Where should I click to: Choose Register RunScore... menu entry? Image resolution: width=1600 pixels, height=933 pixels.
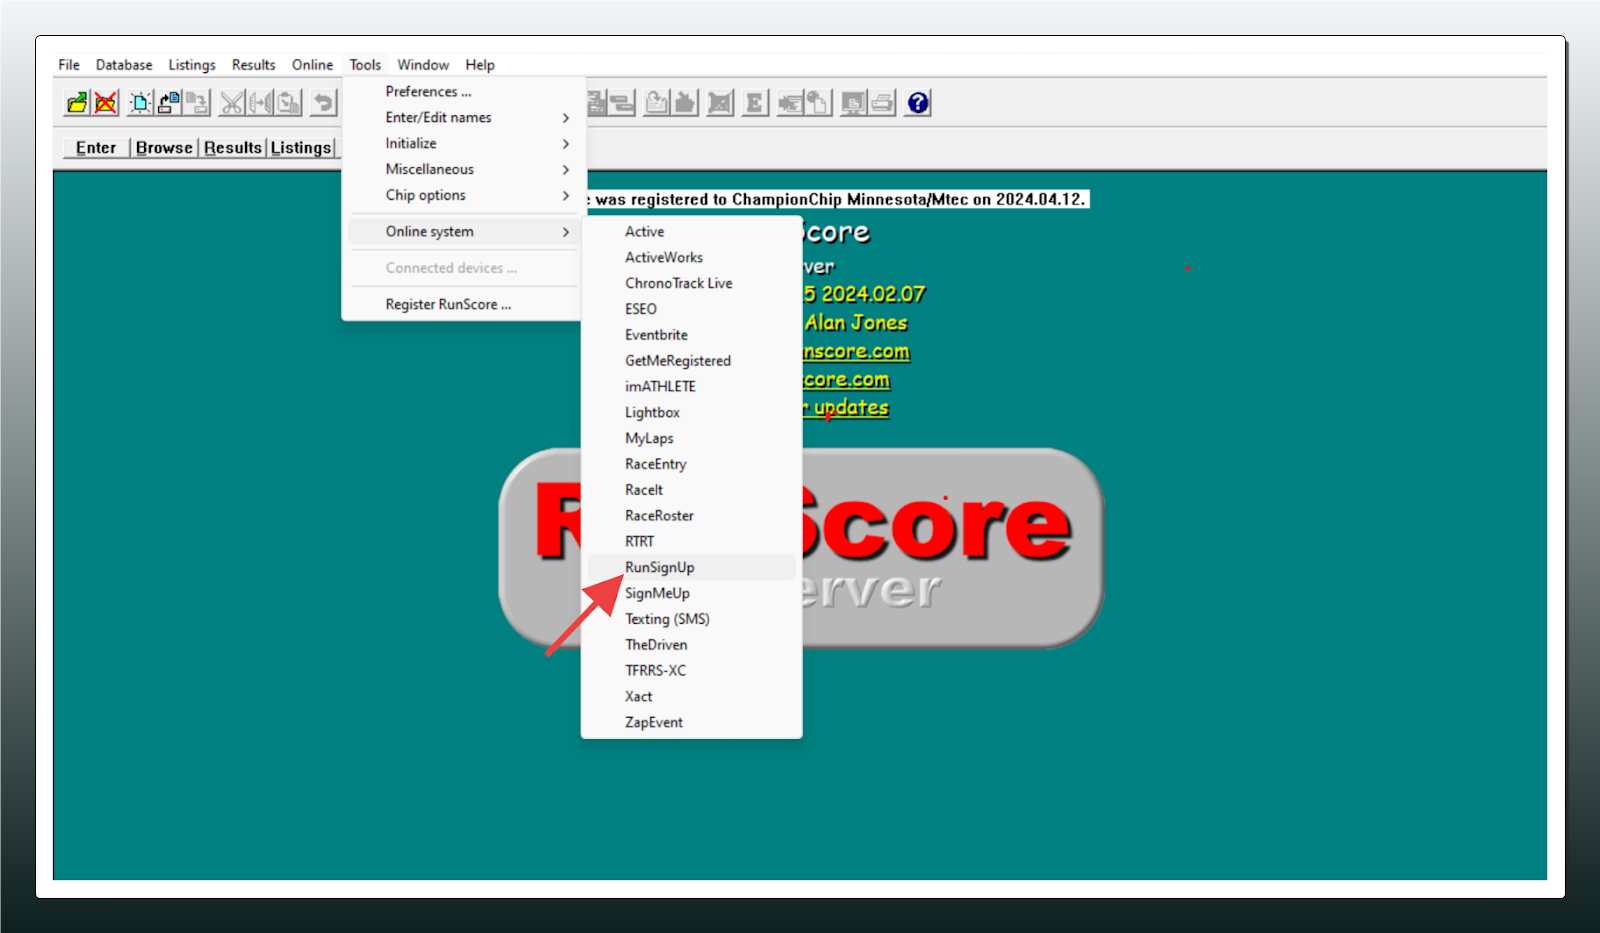coord(464,305)
